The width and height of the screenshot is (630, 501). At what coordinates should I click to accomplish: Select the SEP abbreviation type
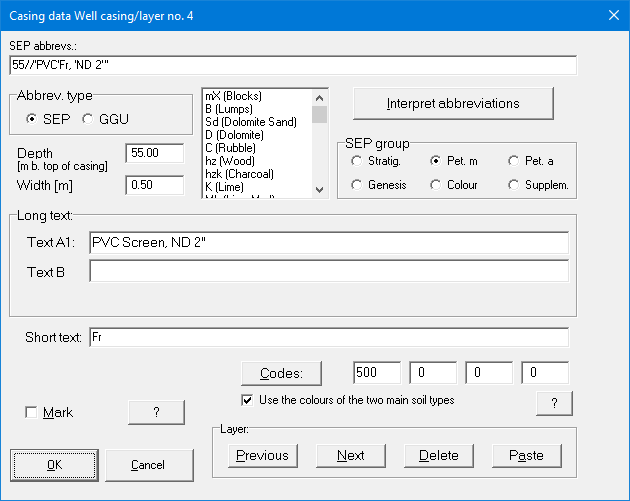pos(32,120)
